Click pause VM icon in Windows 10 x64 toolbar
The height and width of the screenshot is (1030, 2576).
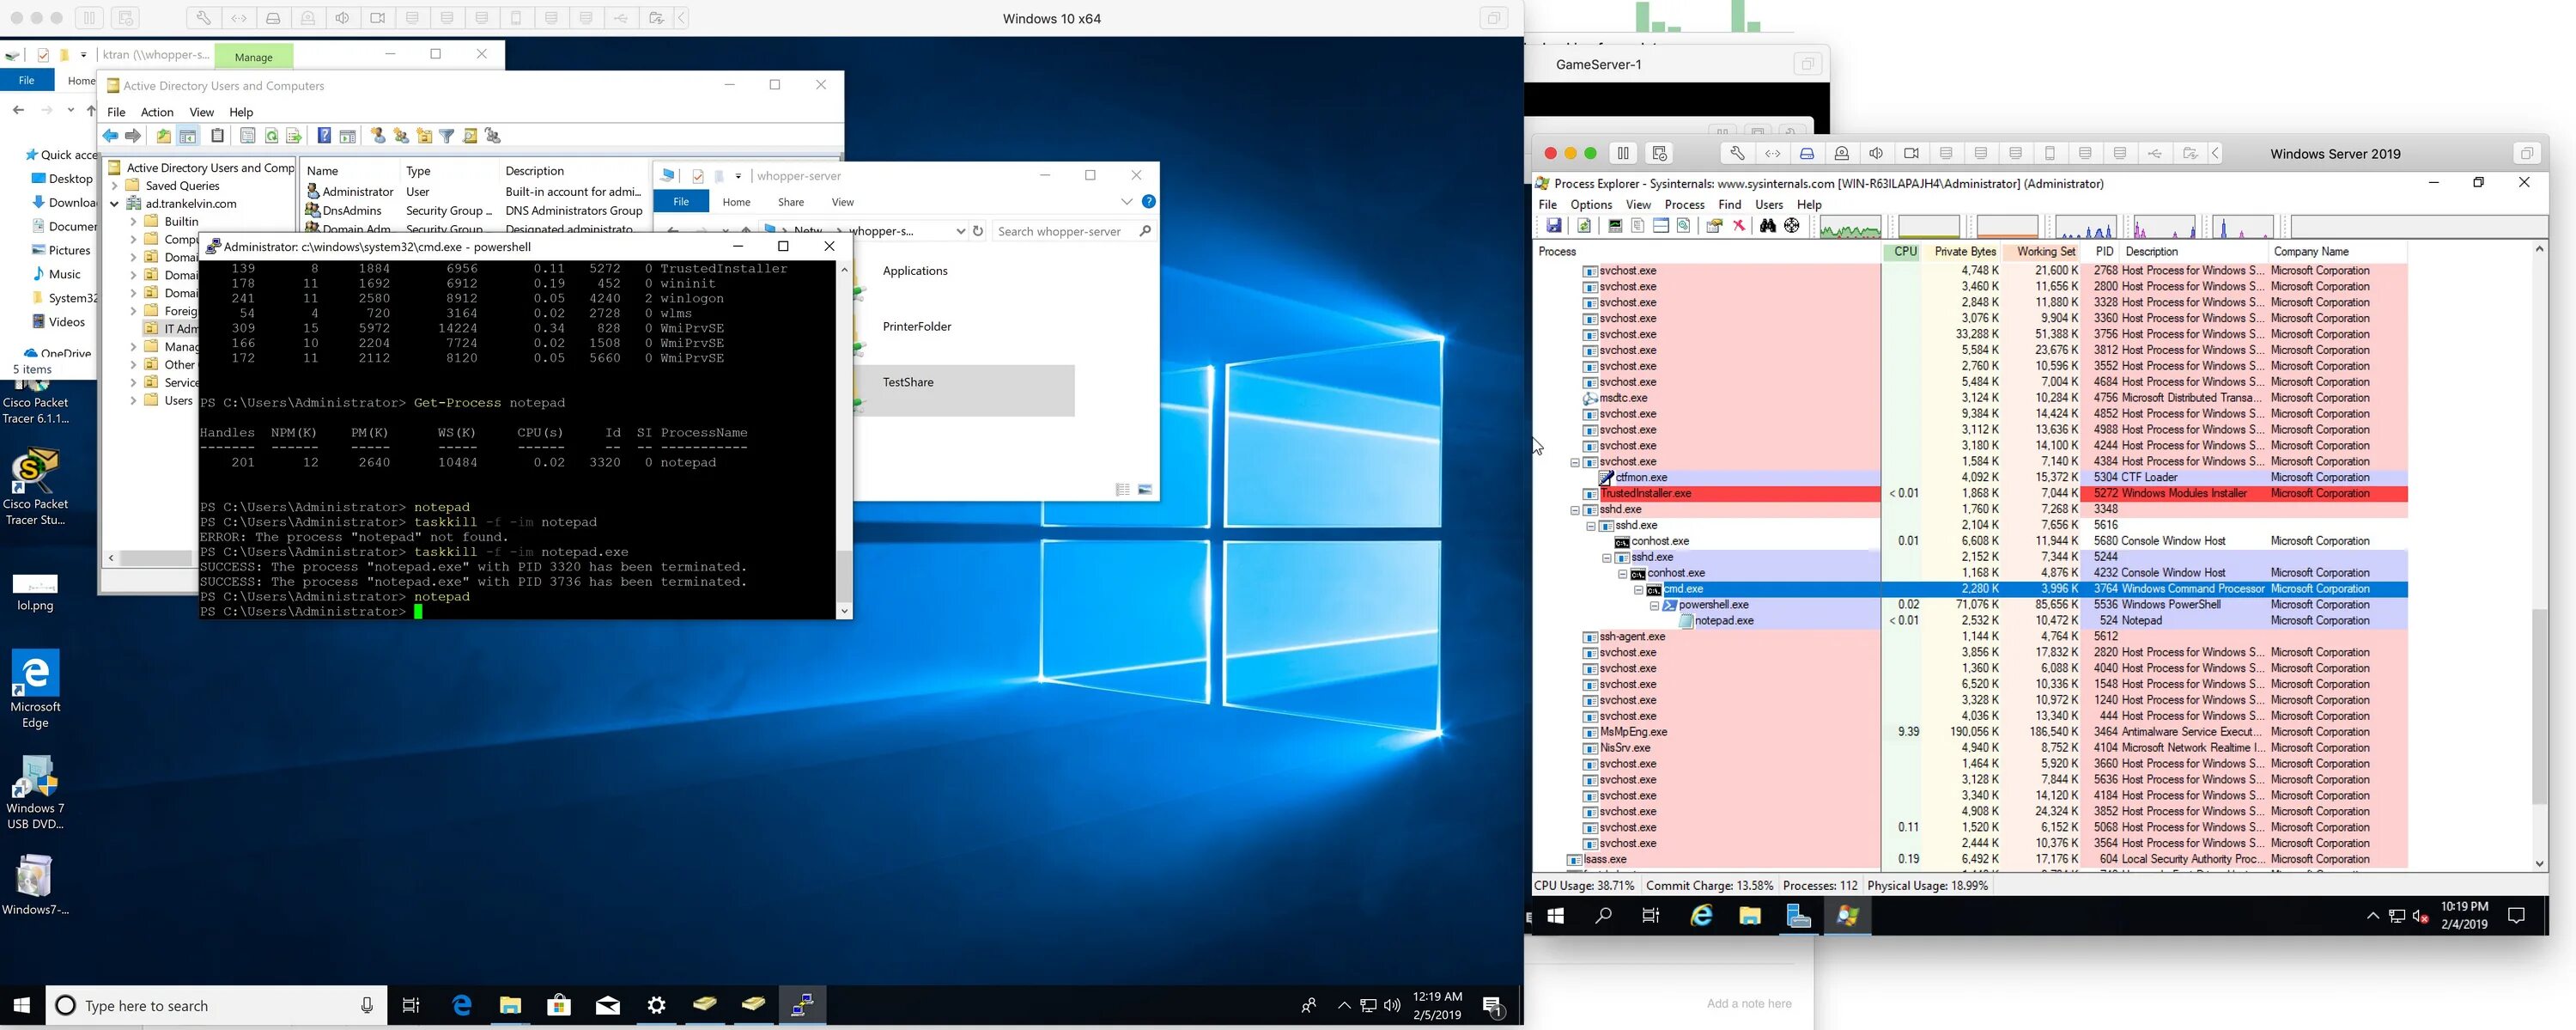89,18
